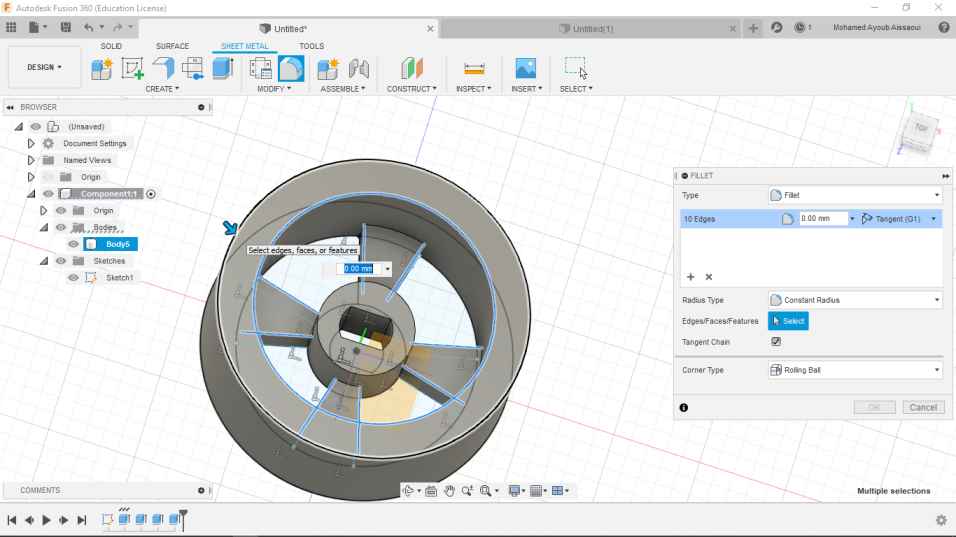Select the Create Sketch tool
Viewport: 956px width, 537px height.
(132, 68)
